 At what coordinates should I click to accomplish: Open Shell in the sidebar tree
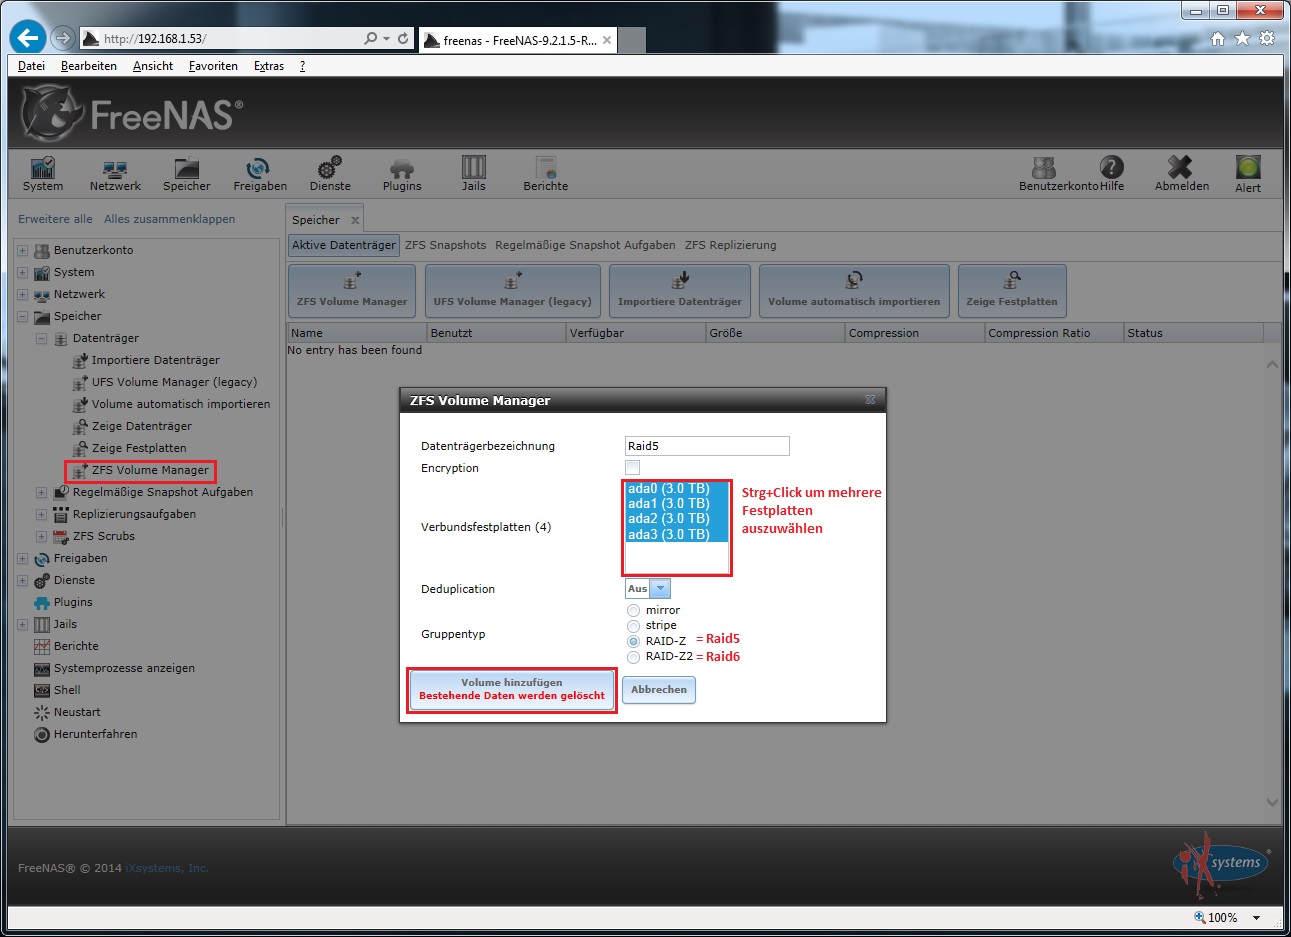click(x=67, y=690)
